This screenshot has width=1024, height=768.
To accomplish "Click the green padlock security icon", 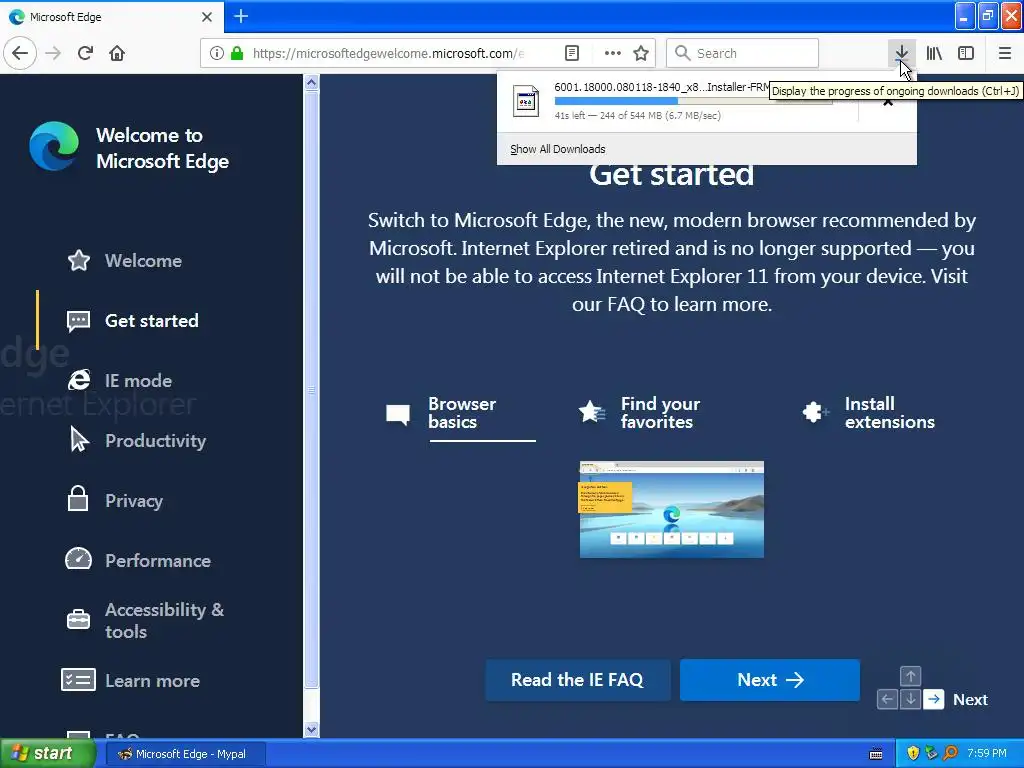I will coord(237,53).
